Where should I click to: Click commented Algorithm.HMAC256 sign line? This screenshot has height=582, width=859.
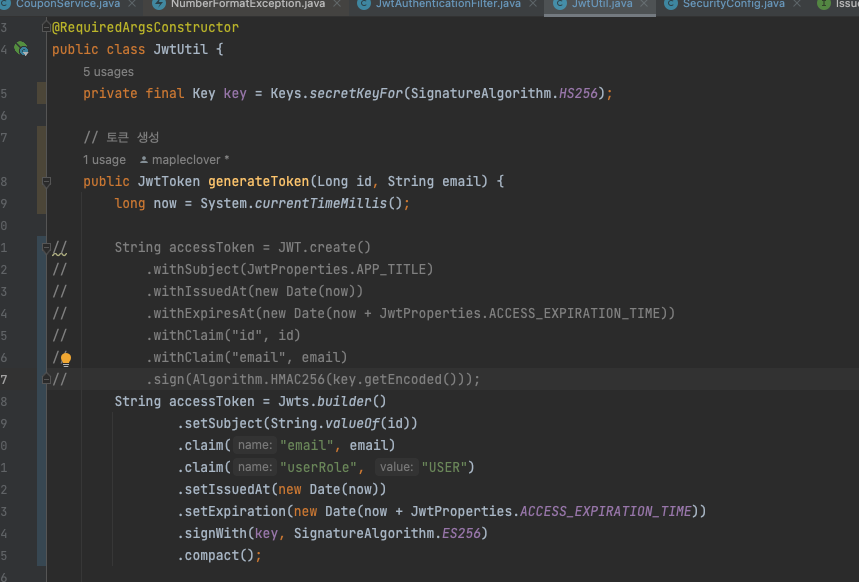[x=313, y=379]
